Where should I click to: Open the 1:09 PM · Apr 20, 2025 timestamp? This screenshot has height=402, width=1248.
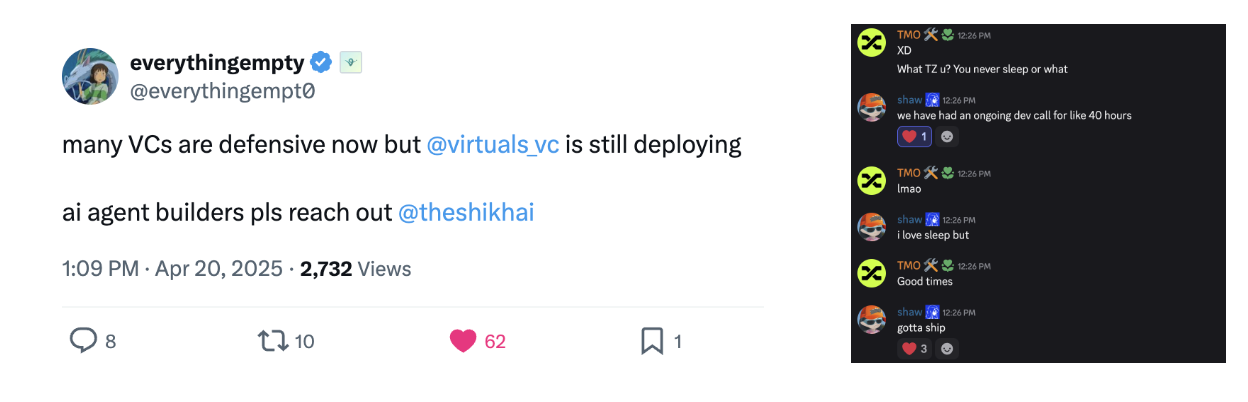tap(172, 269)
